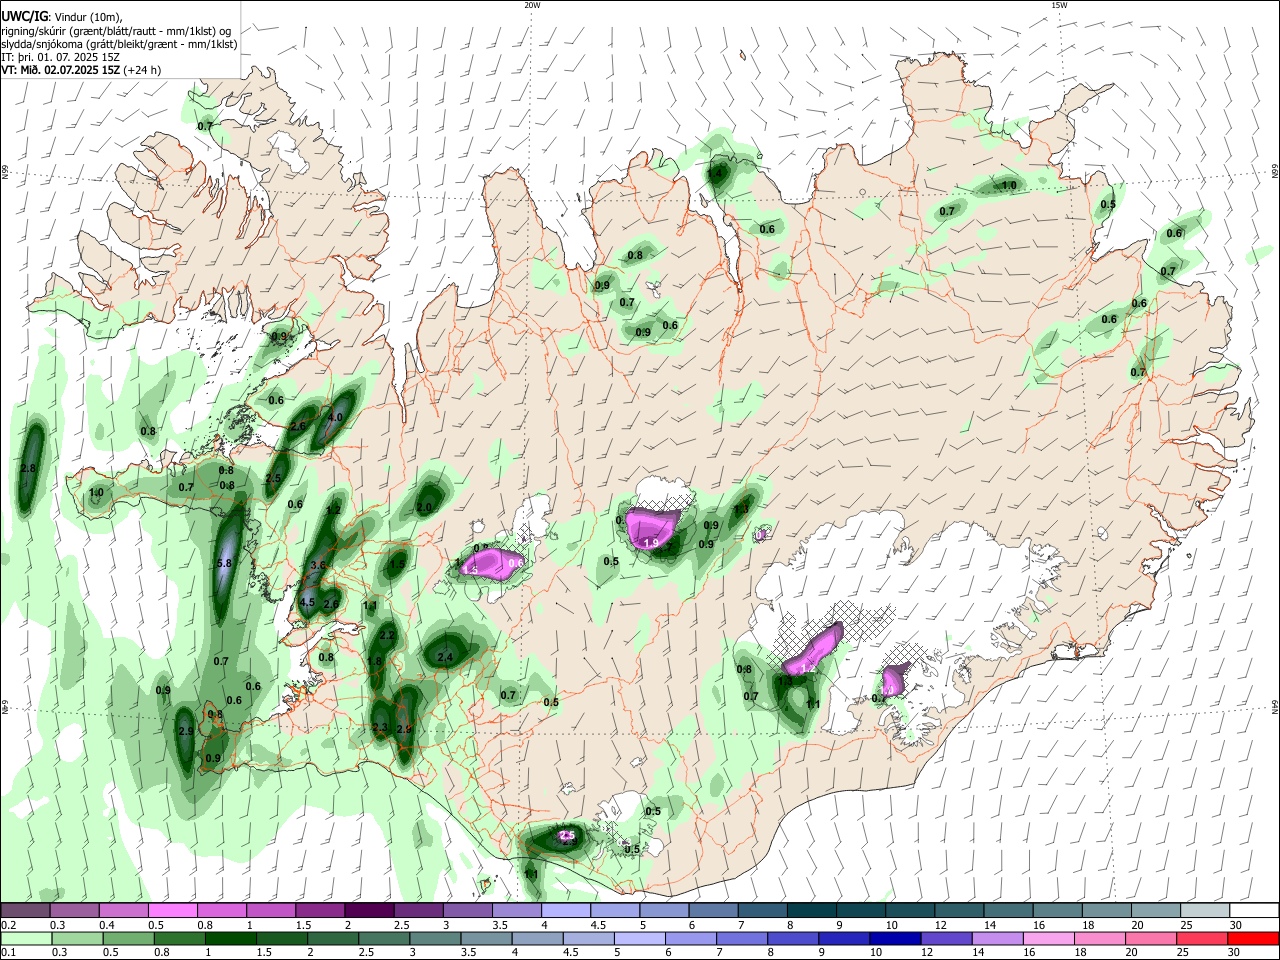The width and height of the screenshot is (1280, 960).
Task: Select the 2.2 precipitation value on the map
Action: tap(387, 635)
